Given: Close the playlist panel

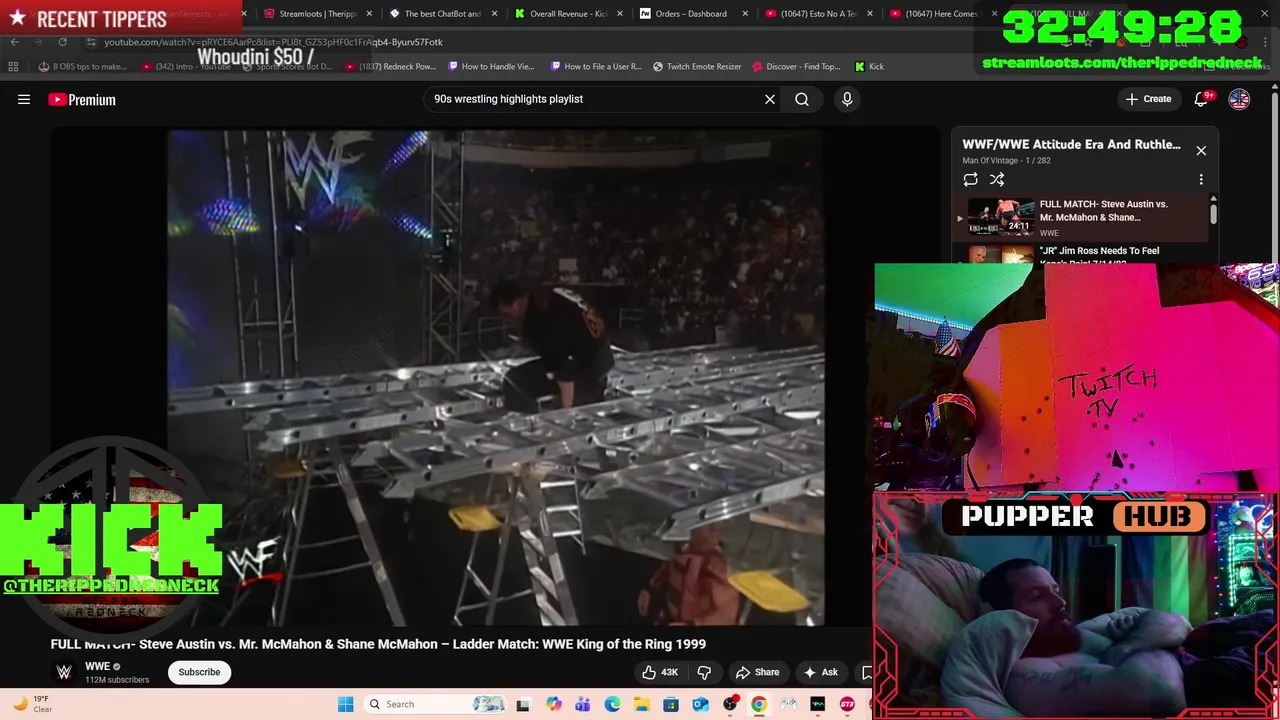Looking at the screenshot, I should (1201, 150).
